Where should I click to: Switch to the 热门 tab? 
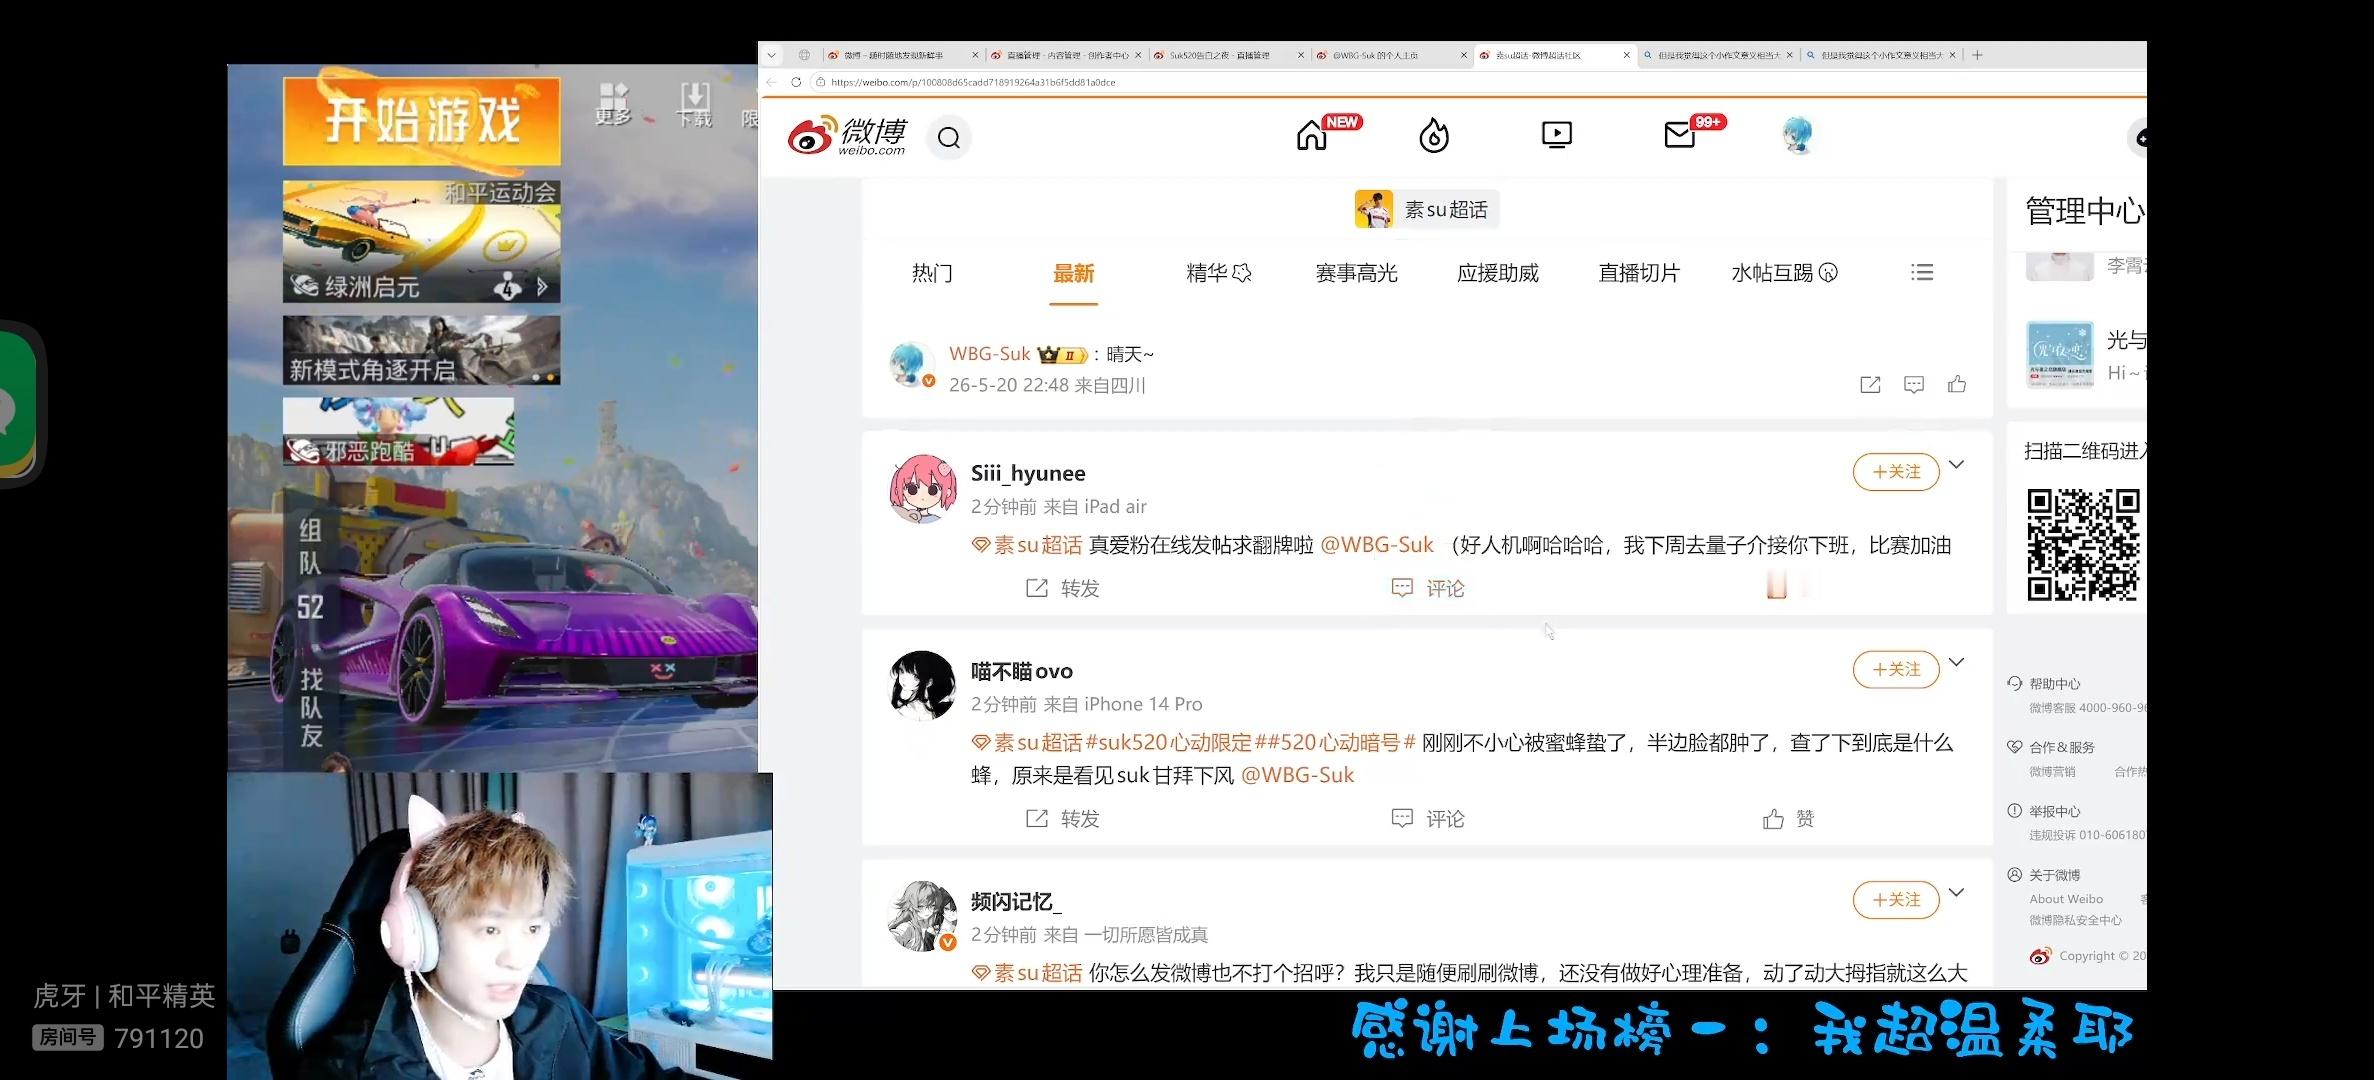click(x=932, y=273)
